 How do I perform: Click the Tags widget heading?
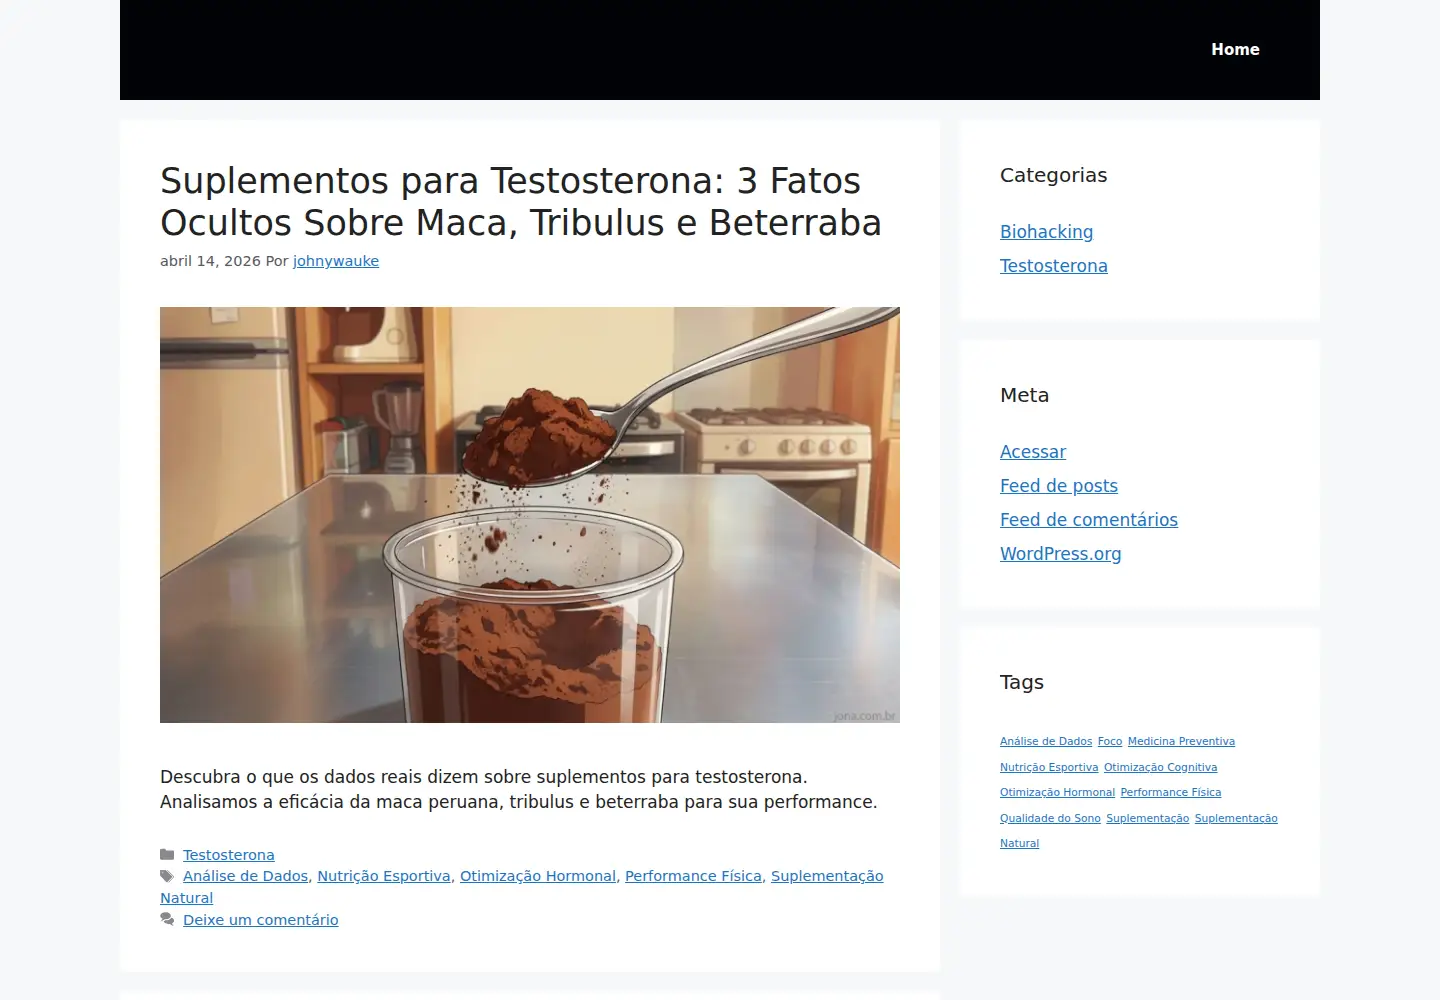[1021, 682]
